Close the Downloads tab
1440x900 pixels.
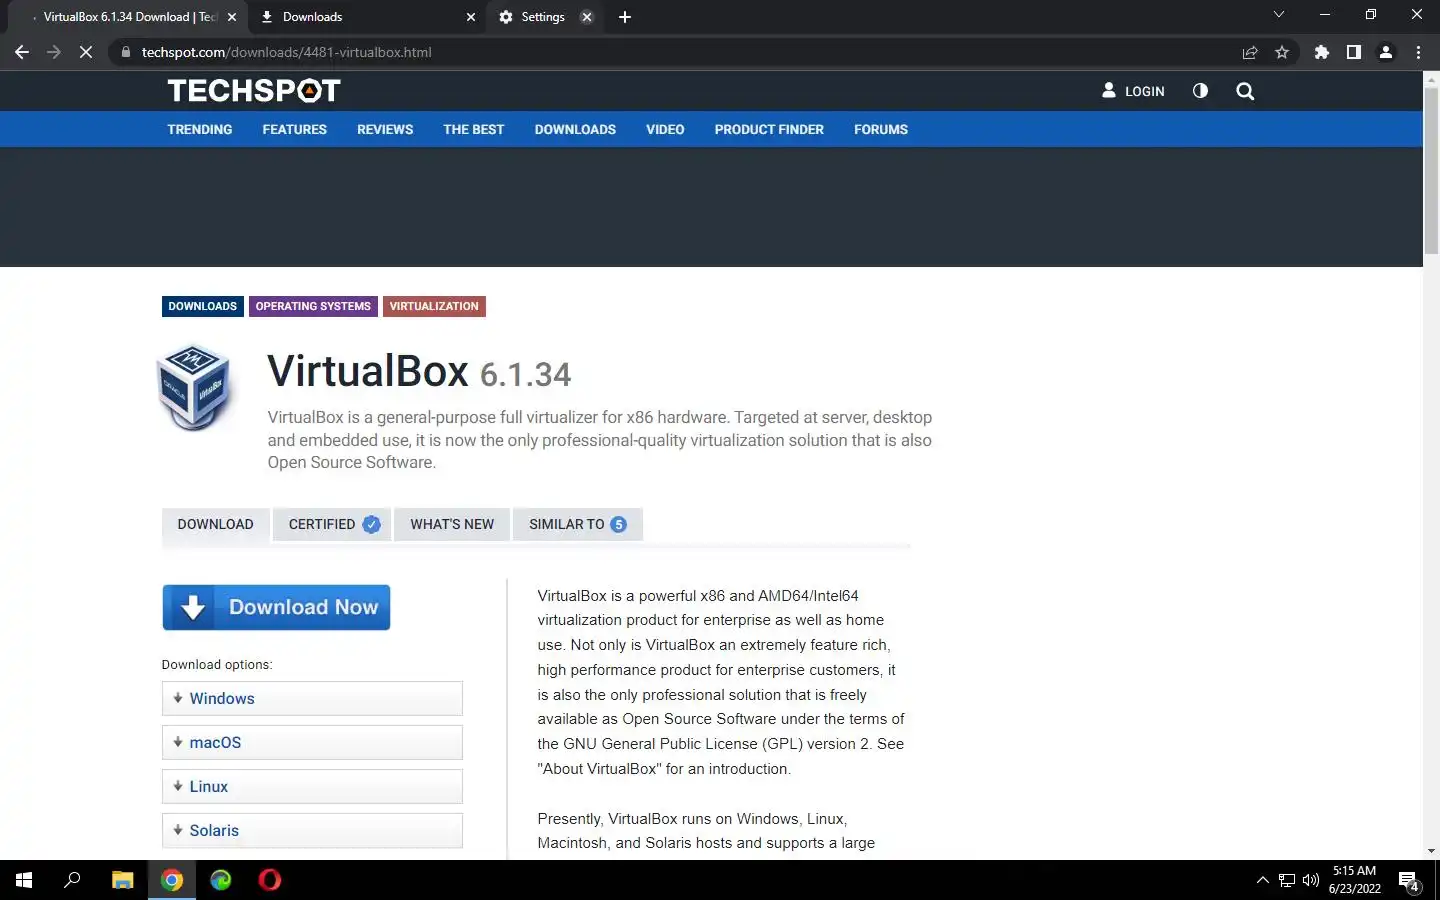471,17
